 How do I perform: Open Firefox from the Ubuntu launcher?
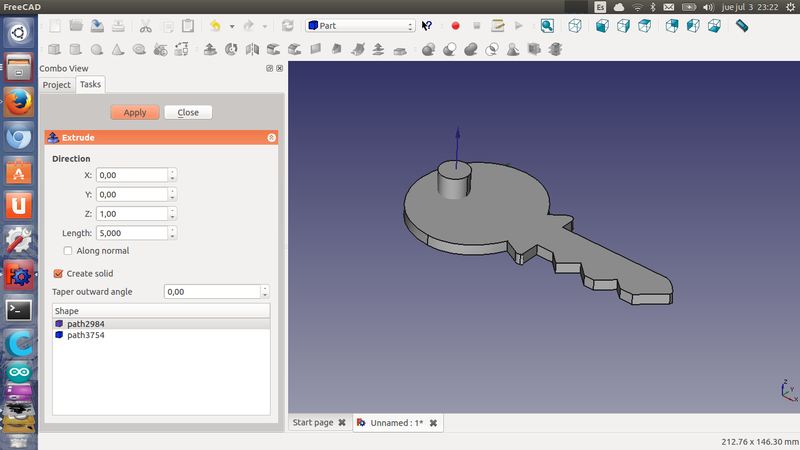coord(18,103)
